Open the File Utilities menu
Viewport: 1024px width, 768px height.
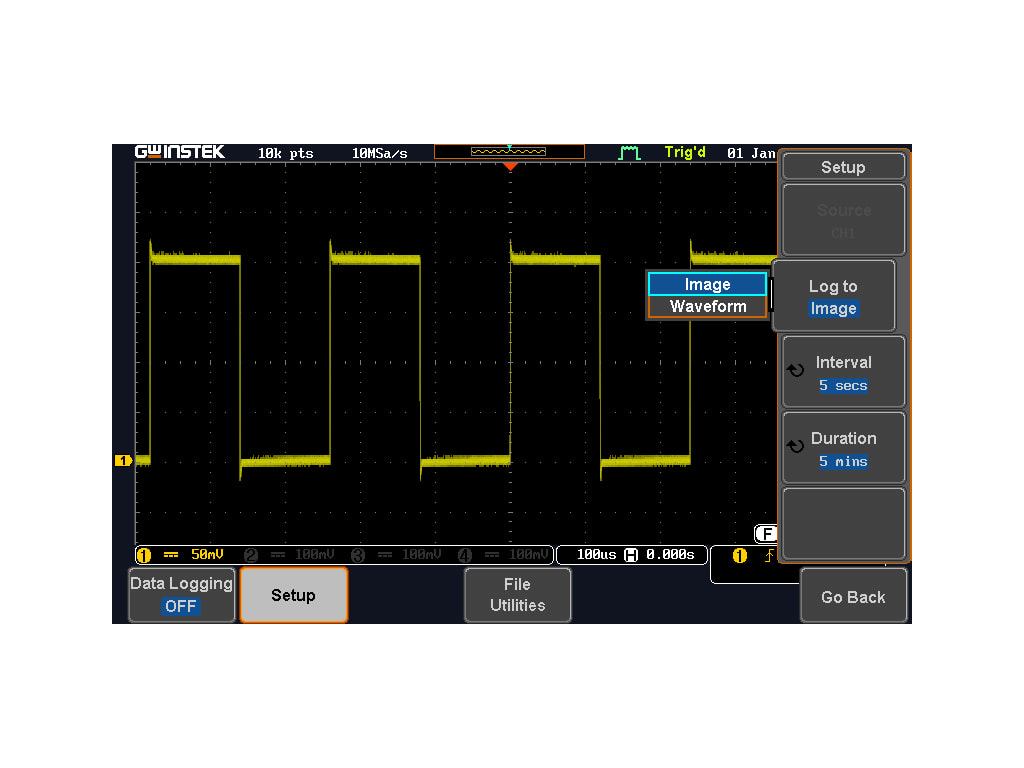click(x=517, y=595)
